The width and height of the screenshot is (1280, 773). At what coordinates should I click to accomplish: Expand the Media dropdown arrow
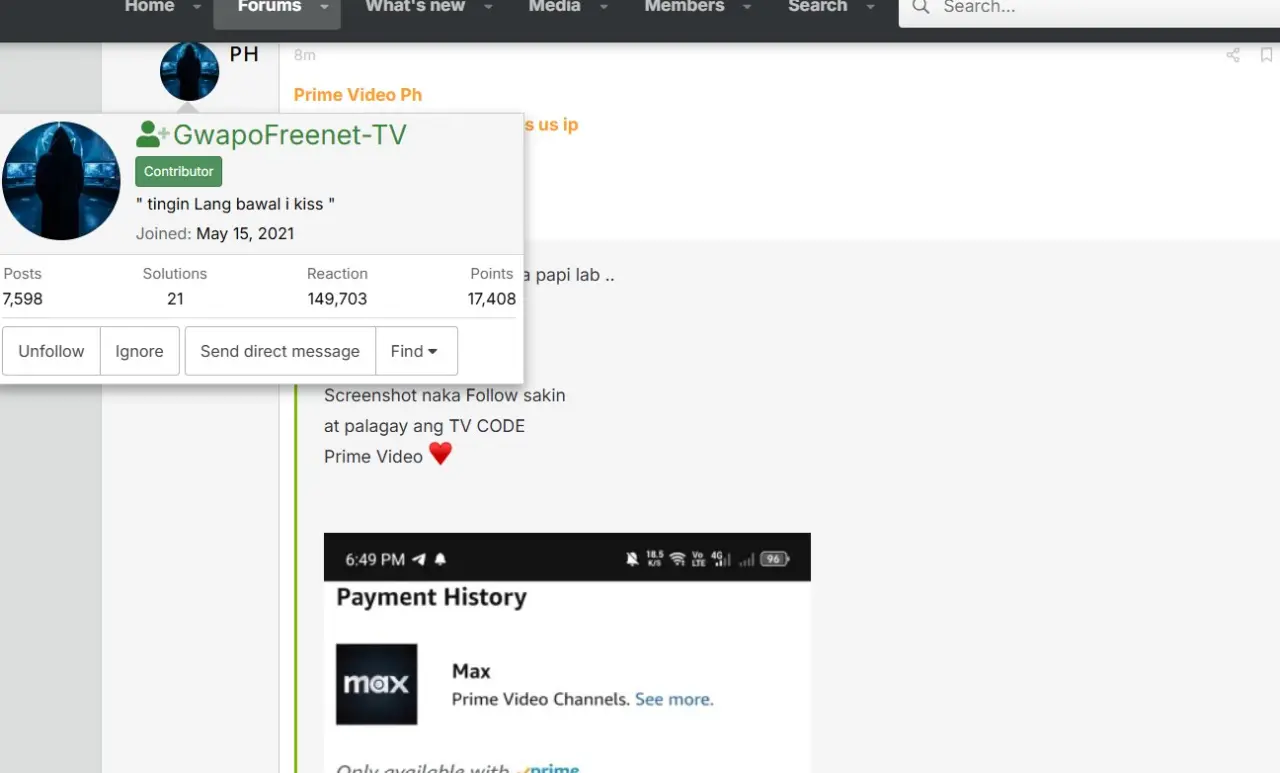point(603,7)
